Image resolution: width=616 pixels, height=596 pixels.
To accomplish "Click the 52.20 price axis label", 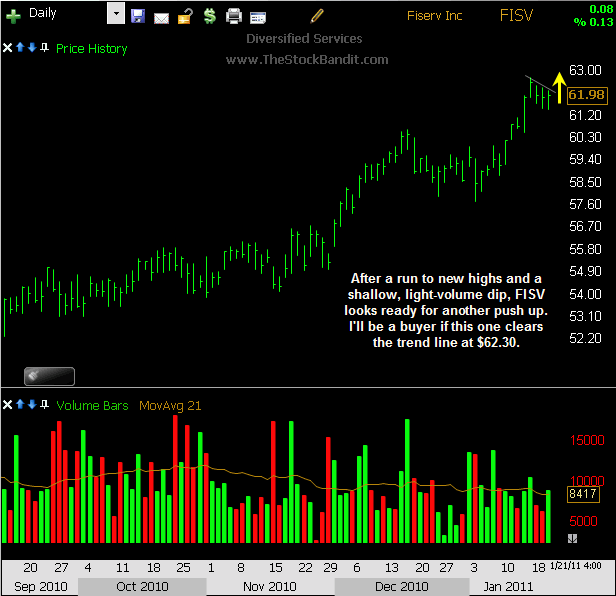I will [x=585, y=338].
